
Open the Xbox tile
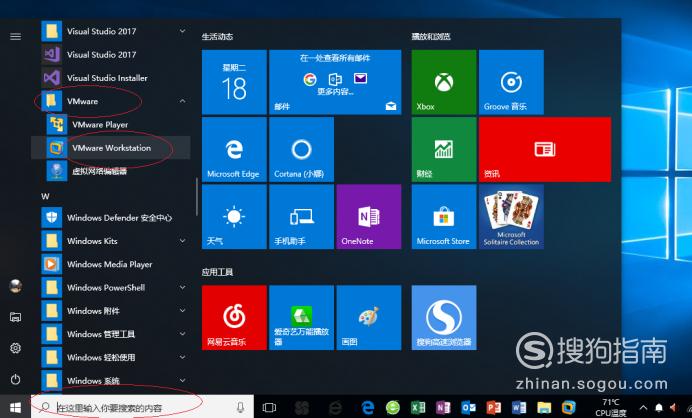(444, 82)
